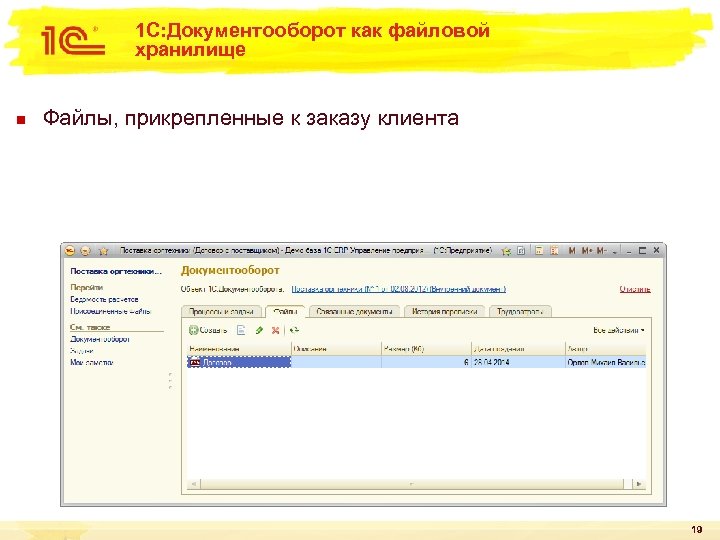Viewport: 720px width, 540px height.
Task: Click the red Описание link
Action: point(635,289)
